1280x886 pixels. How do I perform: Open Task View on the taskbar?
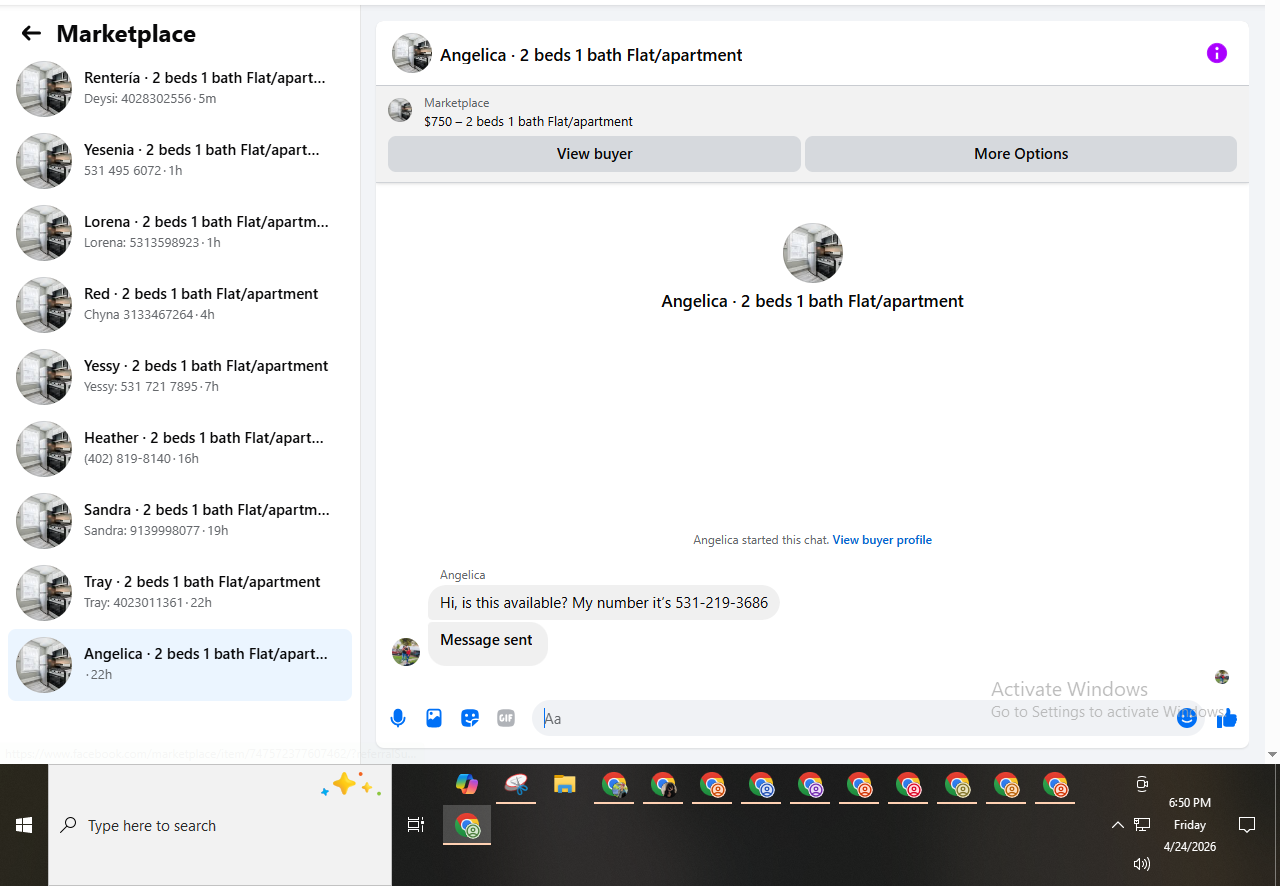(x=416, y=825)
